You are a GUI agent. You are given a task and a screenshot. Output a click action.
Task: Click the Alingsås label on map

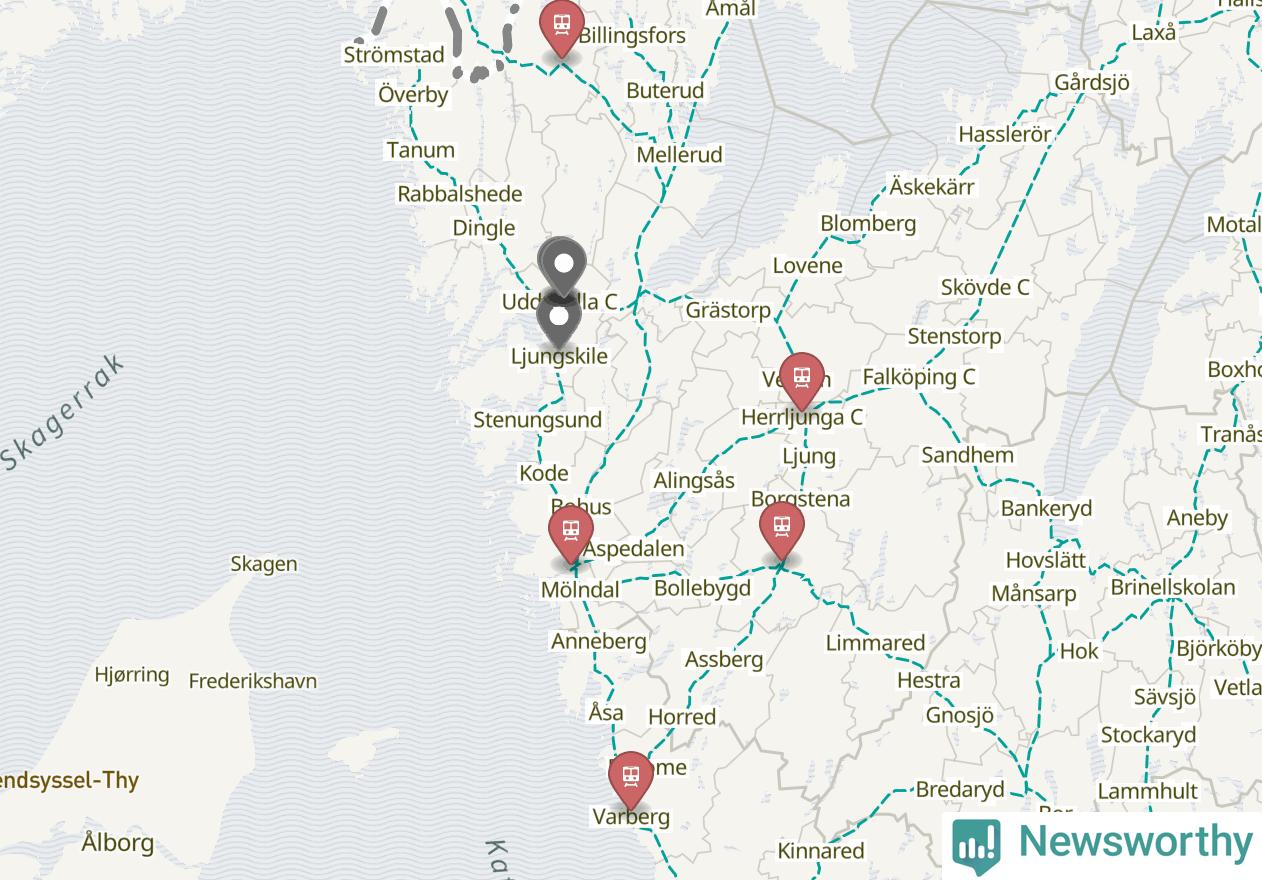694,481
